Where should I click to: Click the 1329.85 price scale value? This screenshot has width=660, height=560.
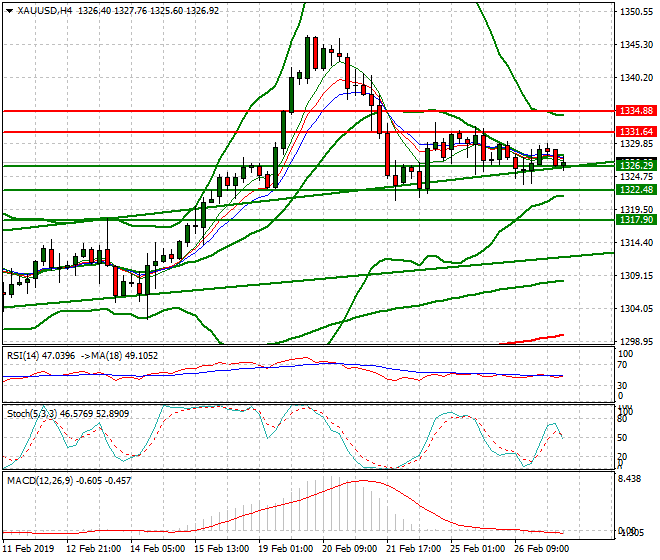pyautogui.click(x=637, y=144)
